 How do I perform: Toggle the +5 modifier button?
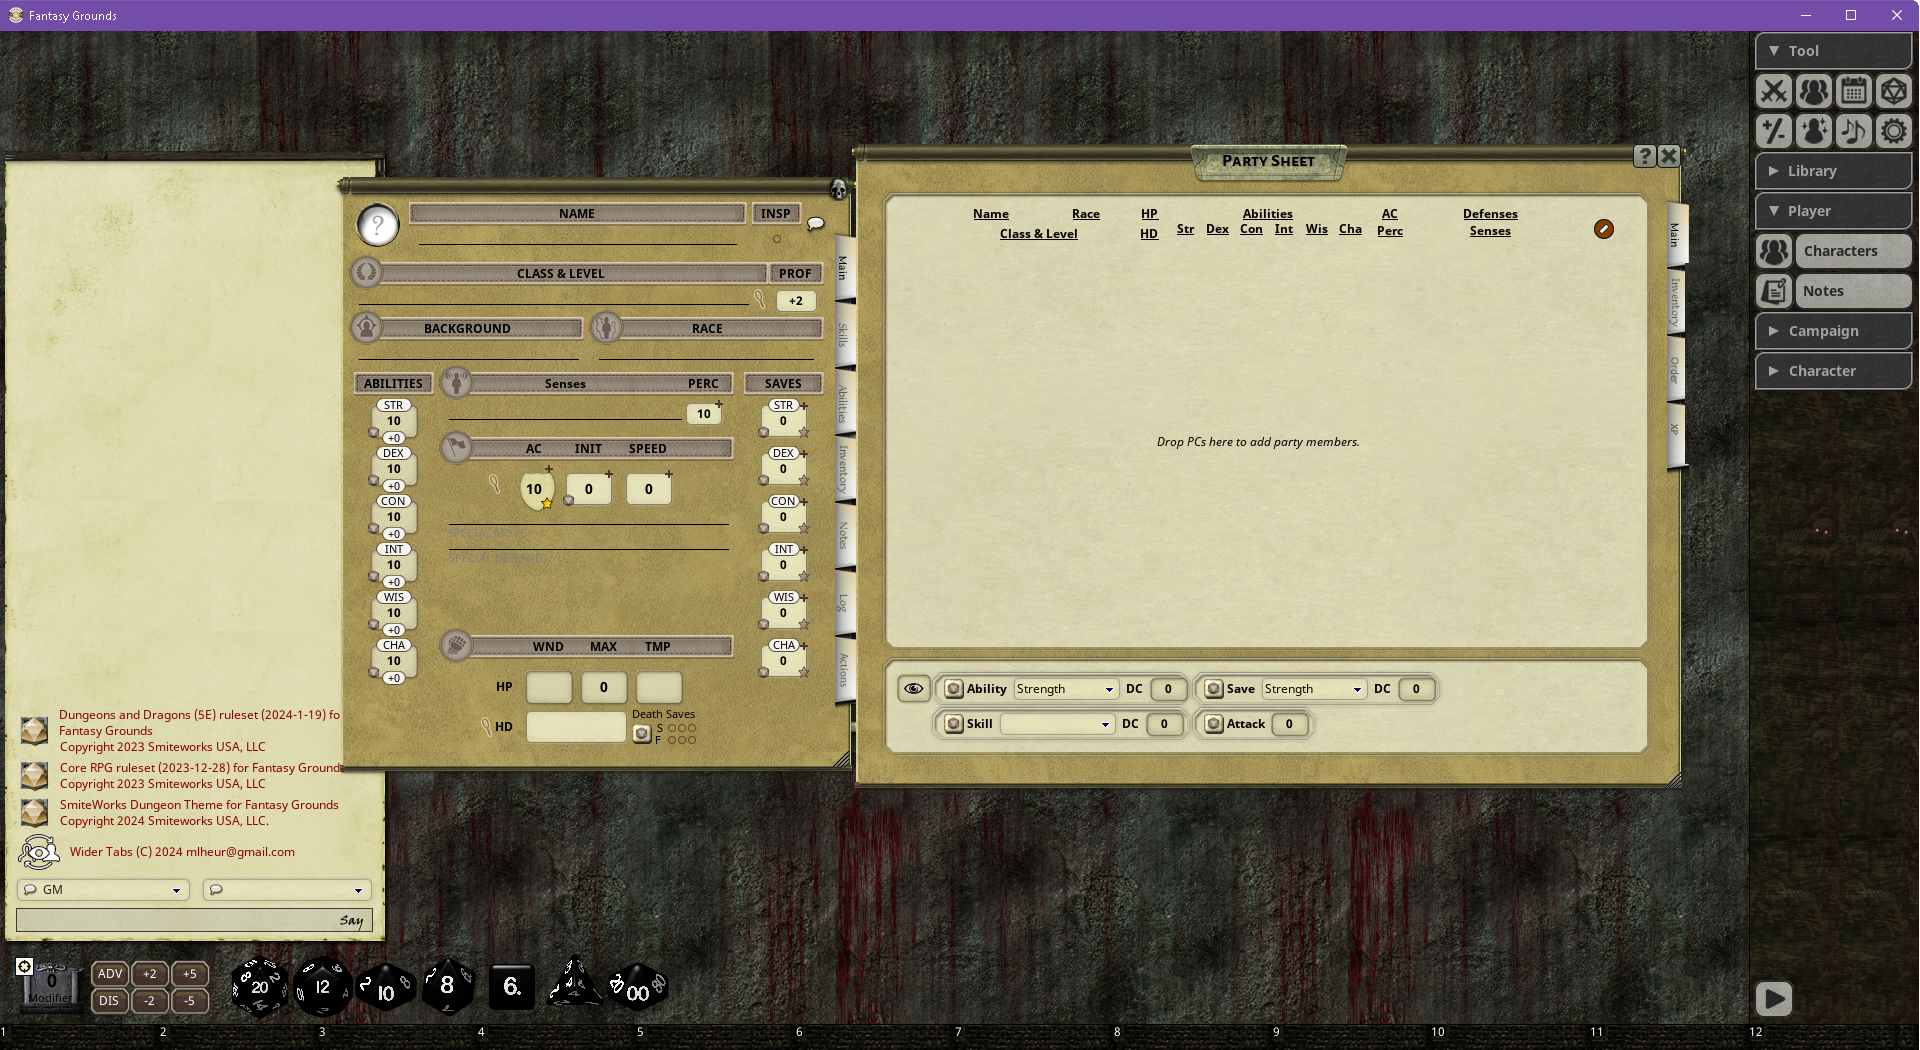(x=190, y=974)
